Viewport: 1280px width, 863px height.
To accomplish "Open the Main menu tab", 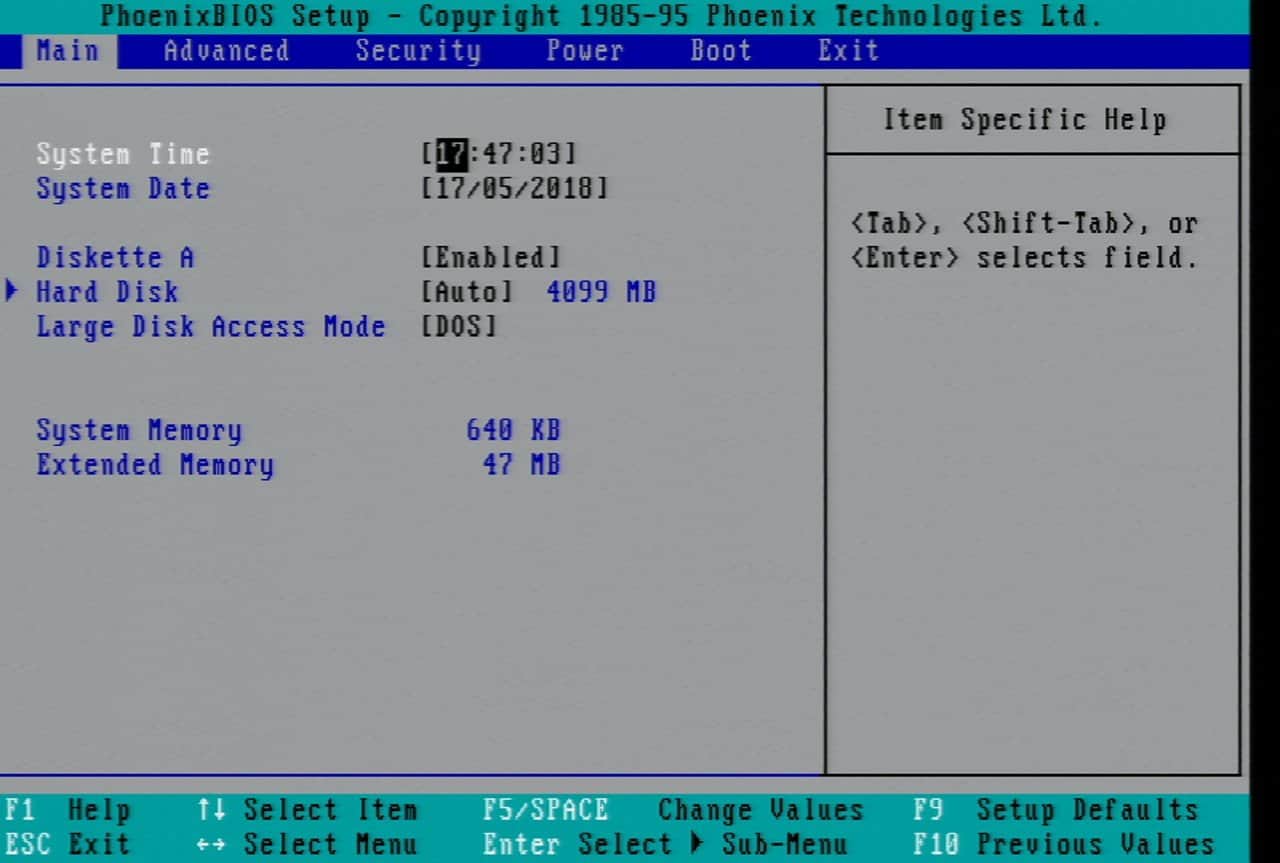I will (x=67, y=51).
